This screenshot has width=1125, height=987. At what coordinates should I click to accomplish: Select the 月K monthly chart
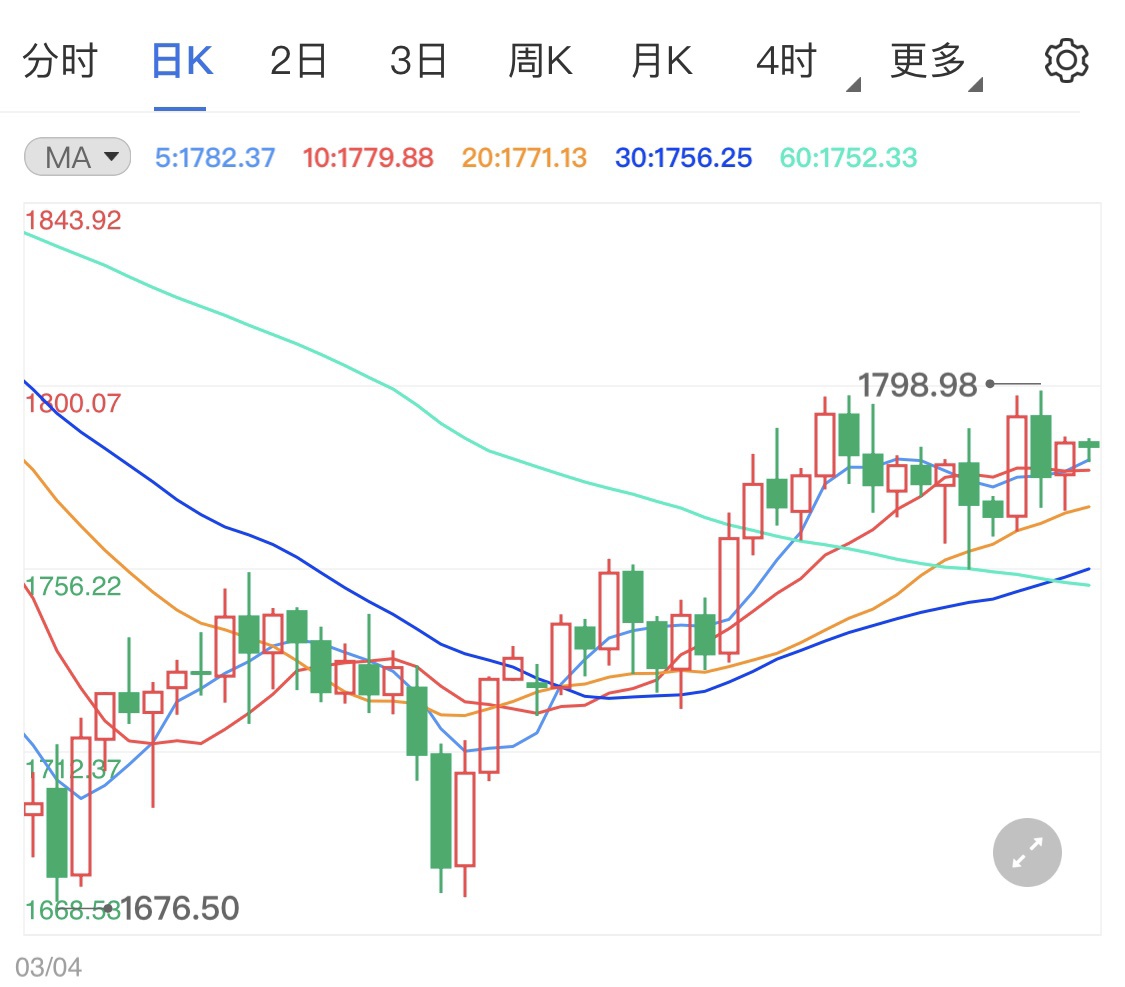point(661,62)
